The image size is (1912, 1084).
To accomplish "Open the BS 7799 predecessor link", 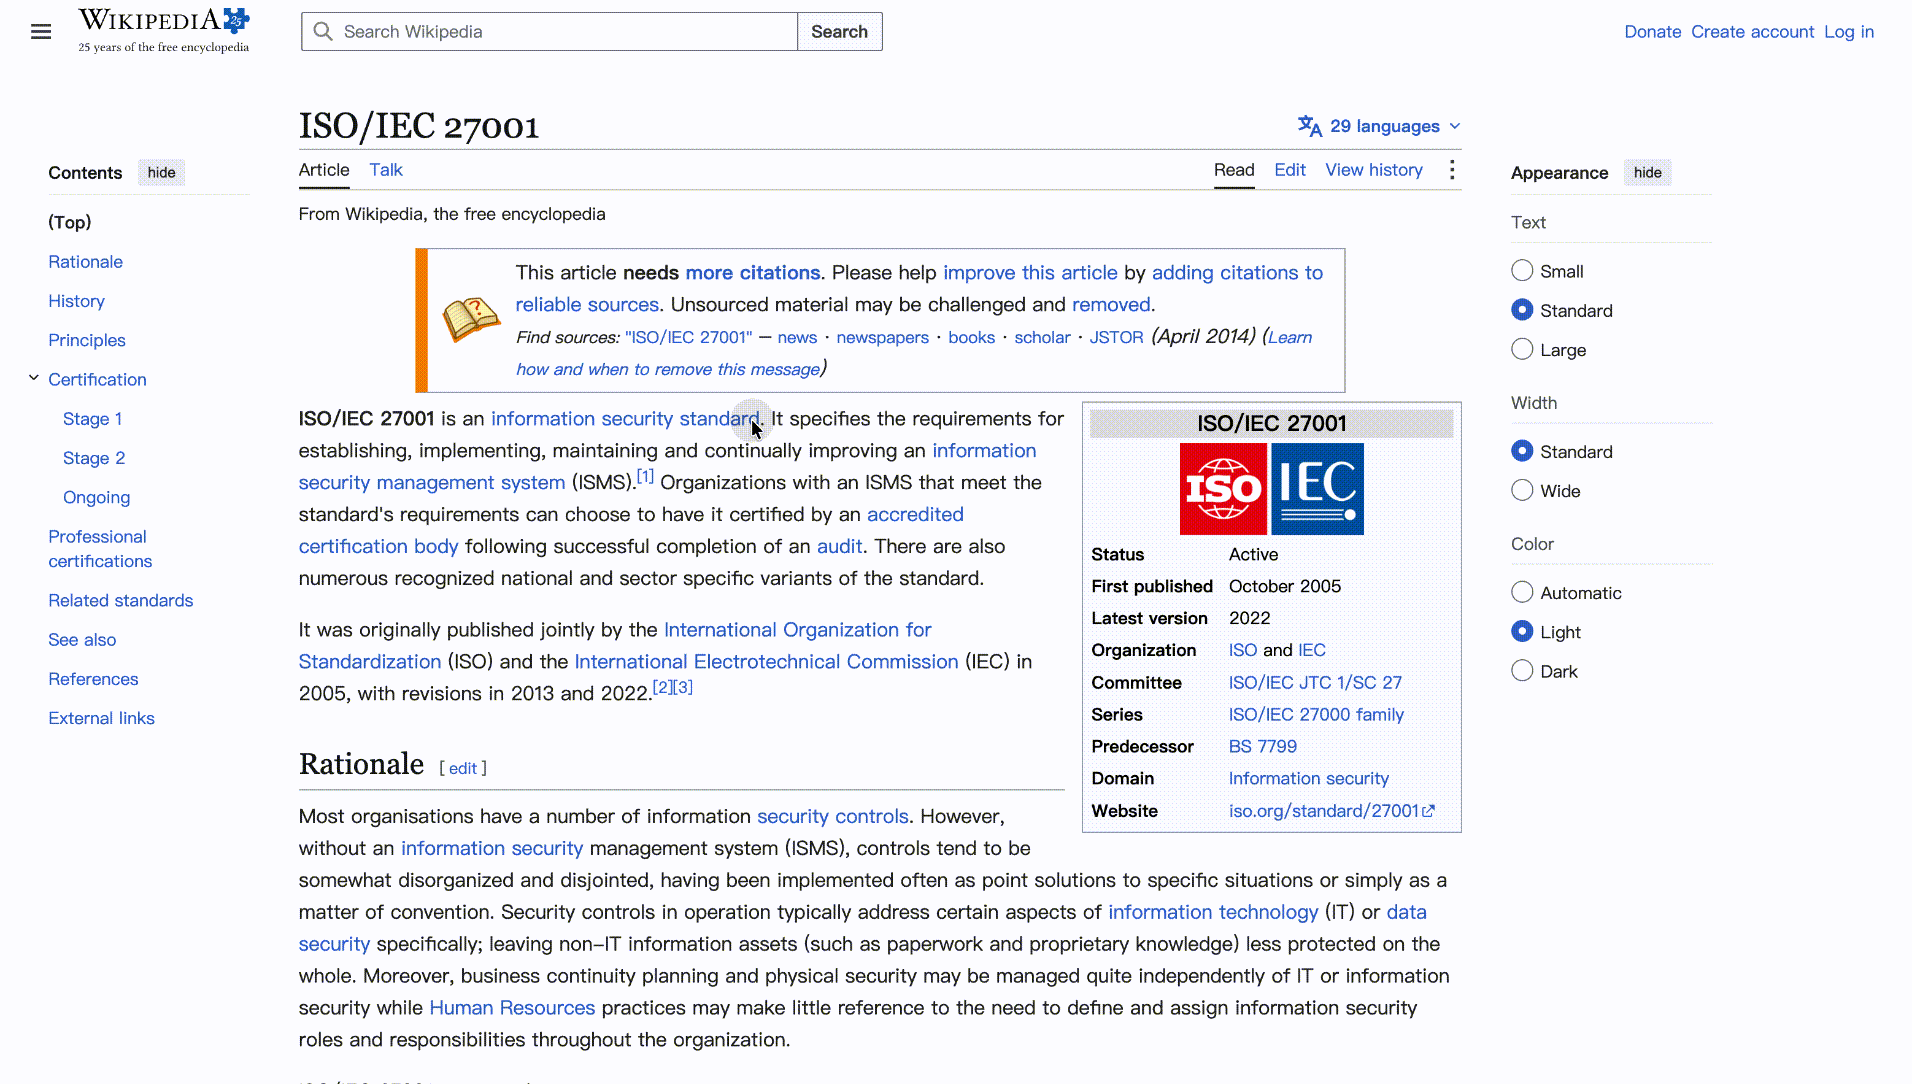I will click(1262, 747).
